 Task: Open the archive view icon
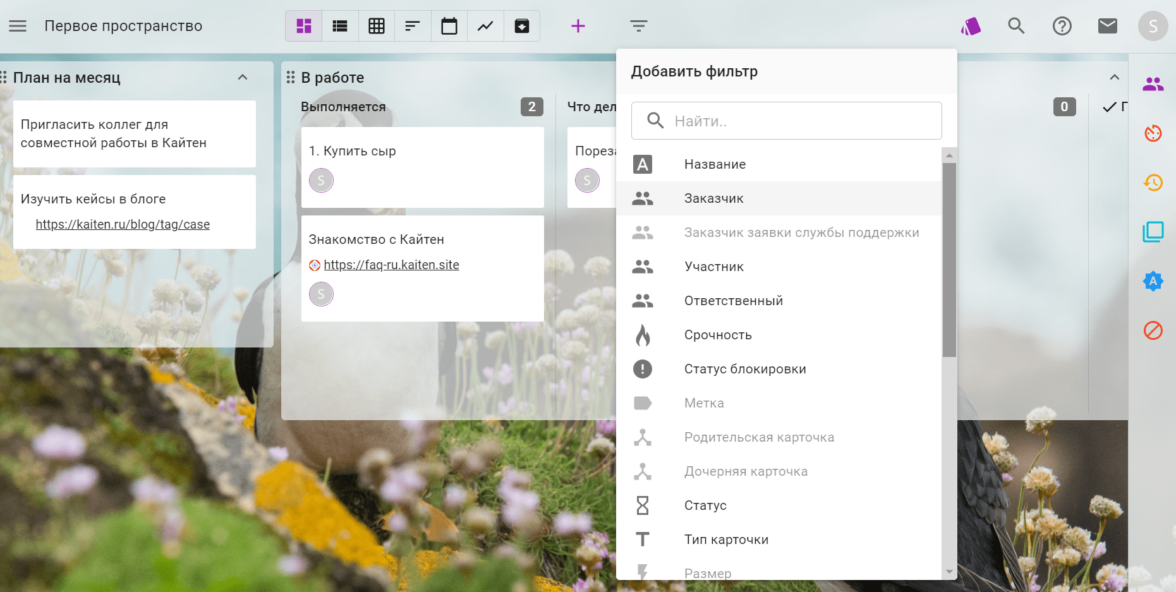pyautogui.click(x=521, y=26)
